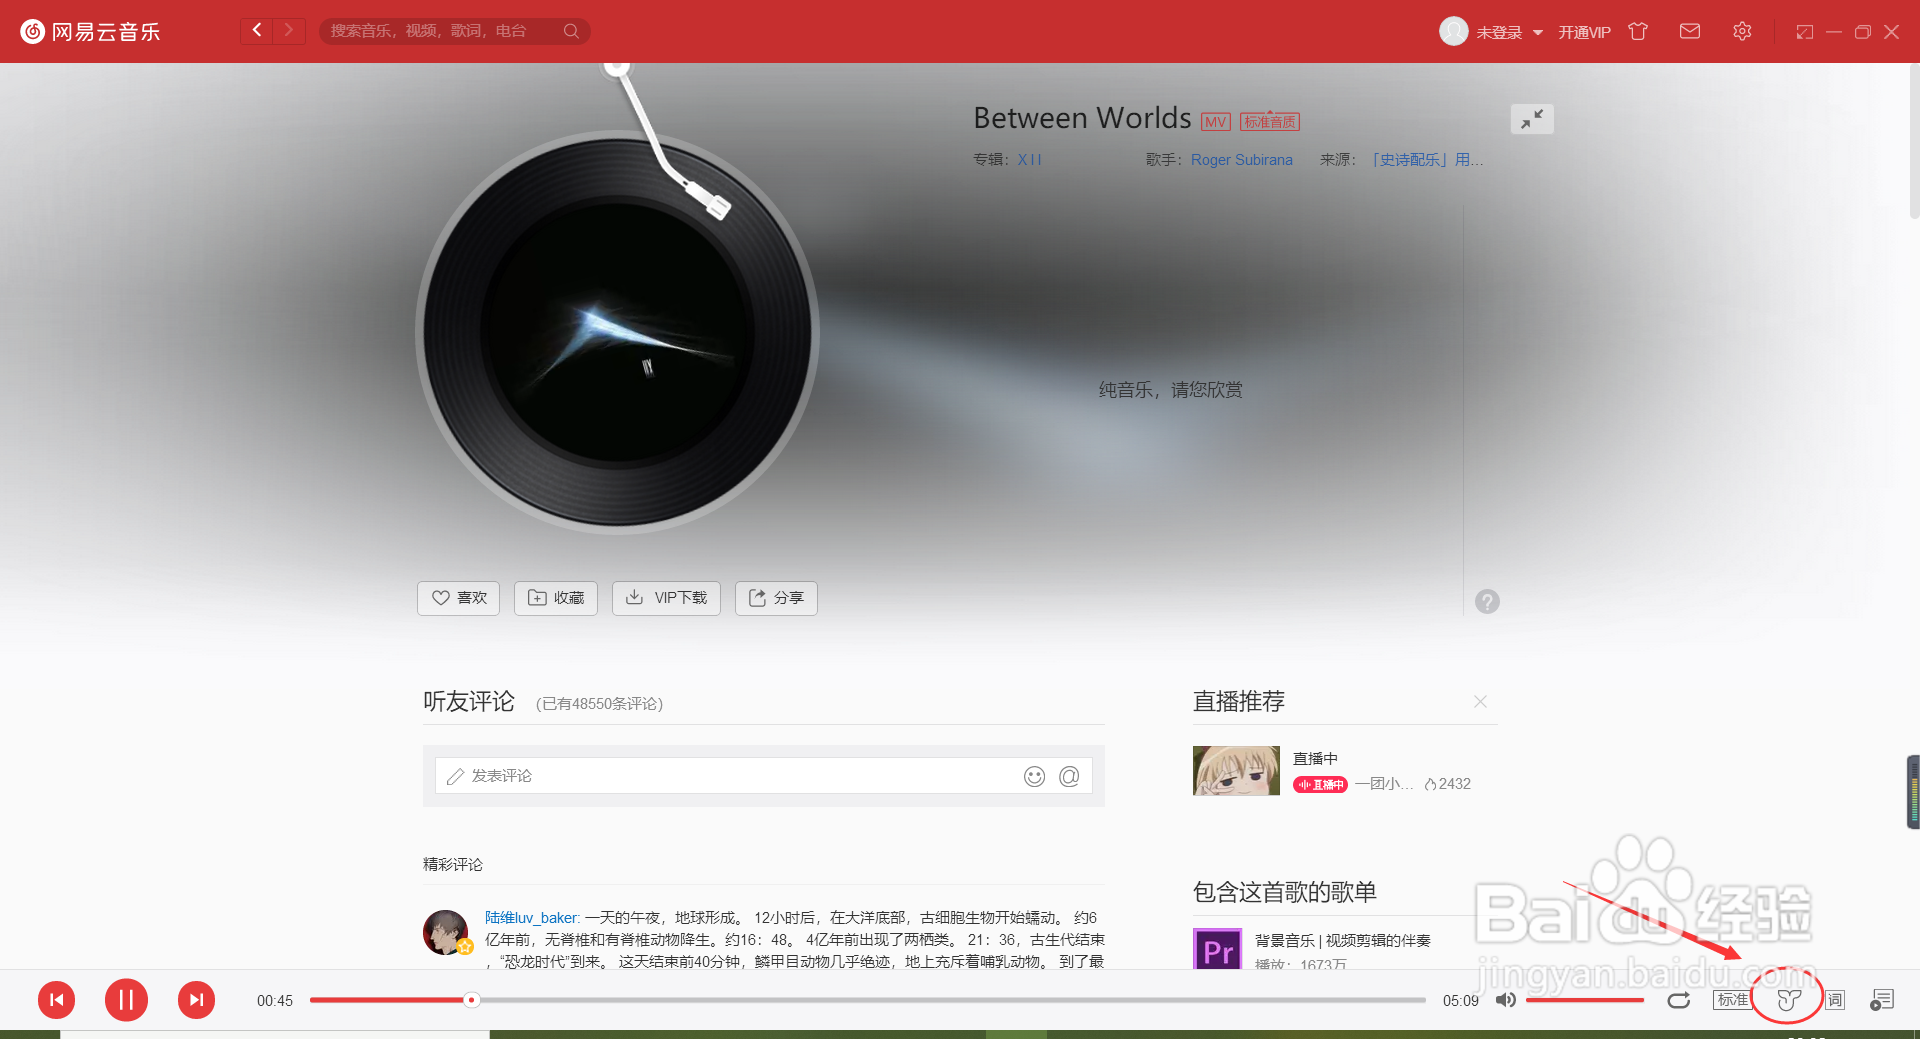Click the song progress bar
Viewport: 1920px width, 1039px height.
[868, 1000]
